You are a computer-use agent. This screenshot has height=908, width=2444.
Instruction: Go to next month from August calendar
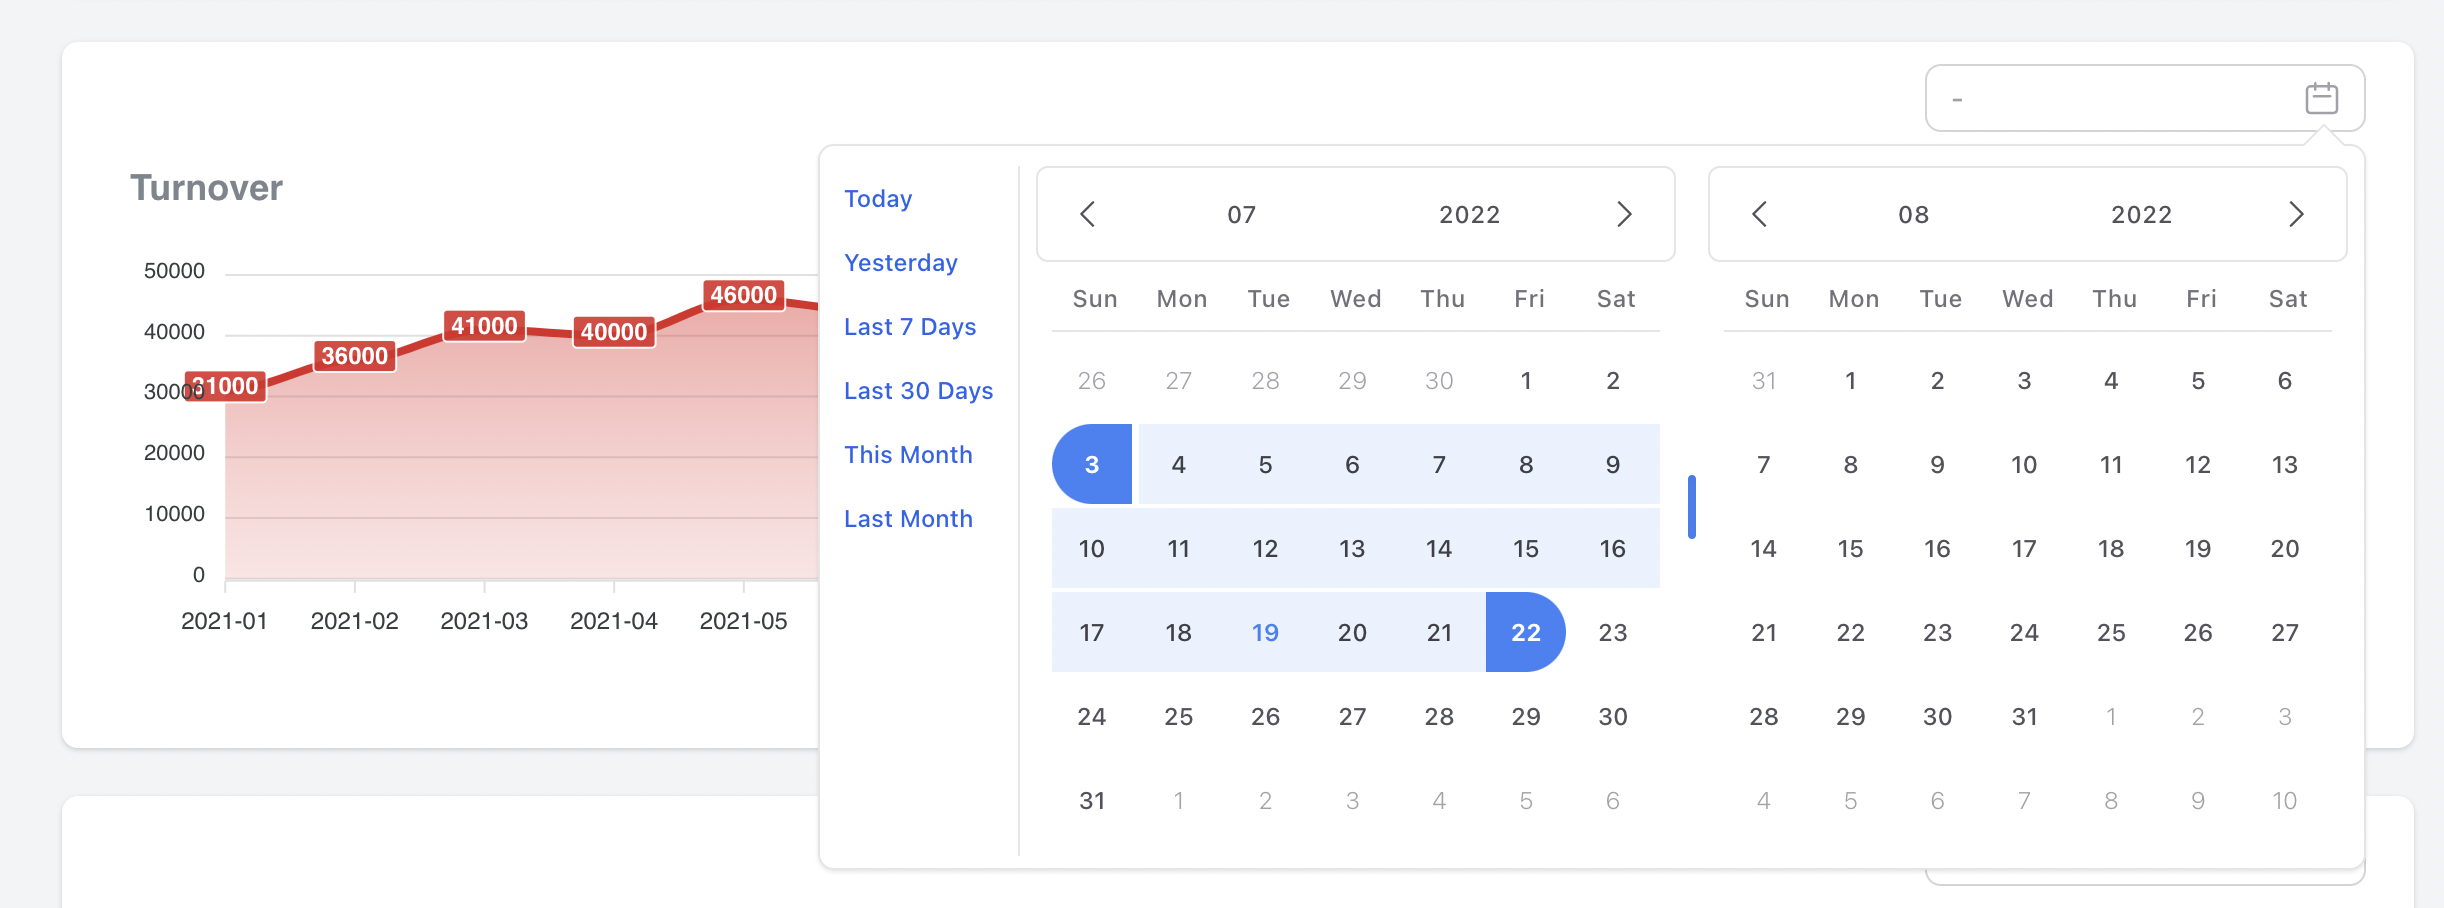coord(2296,214)
